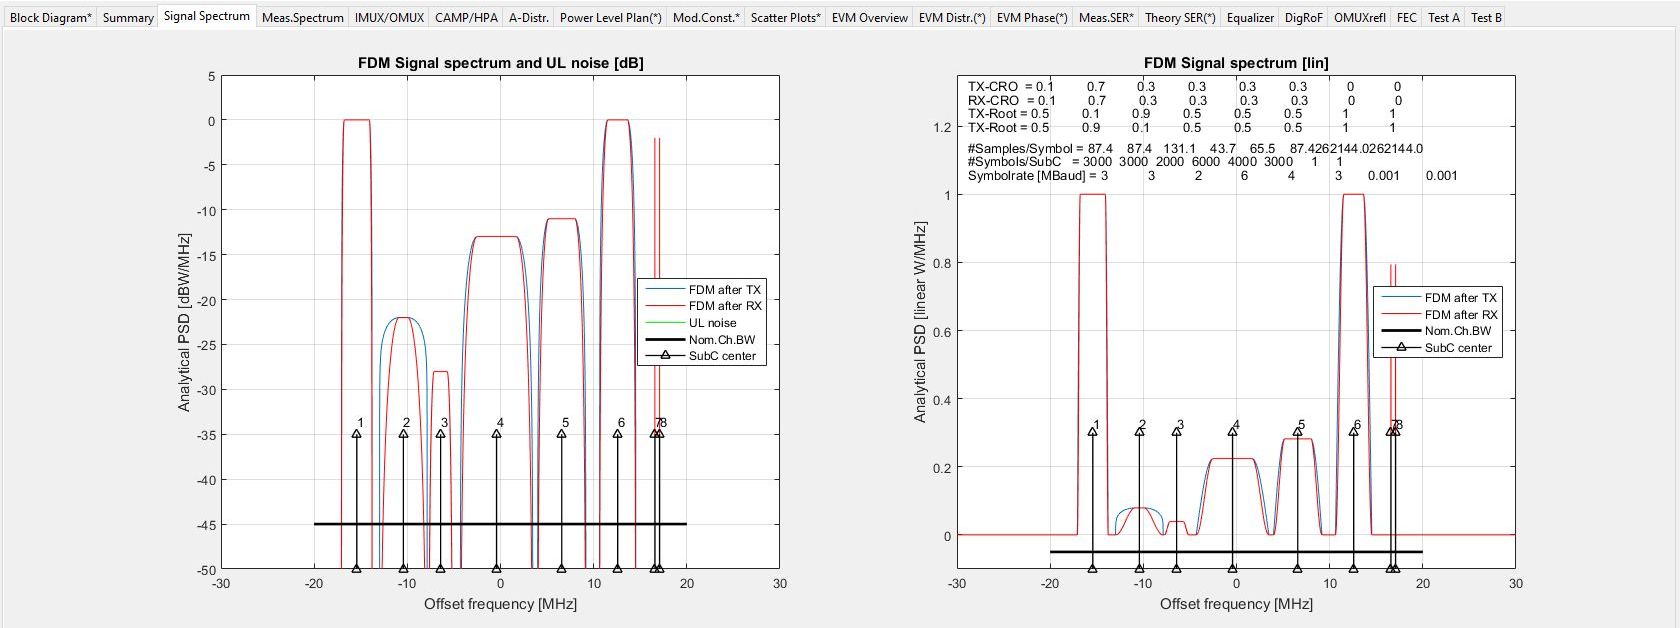Go to the Meas.SER* tab
Screen dimensions: 1680x628
click(1106, 18)
